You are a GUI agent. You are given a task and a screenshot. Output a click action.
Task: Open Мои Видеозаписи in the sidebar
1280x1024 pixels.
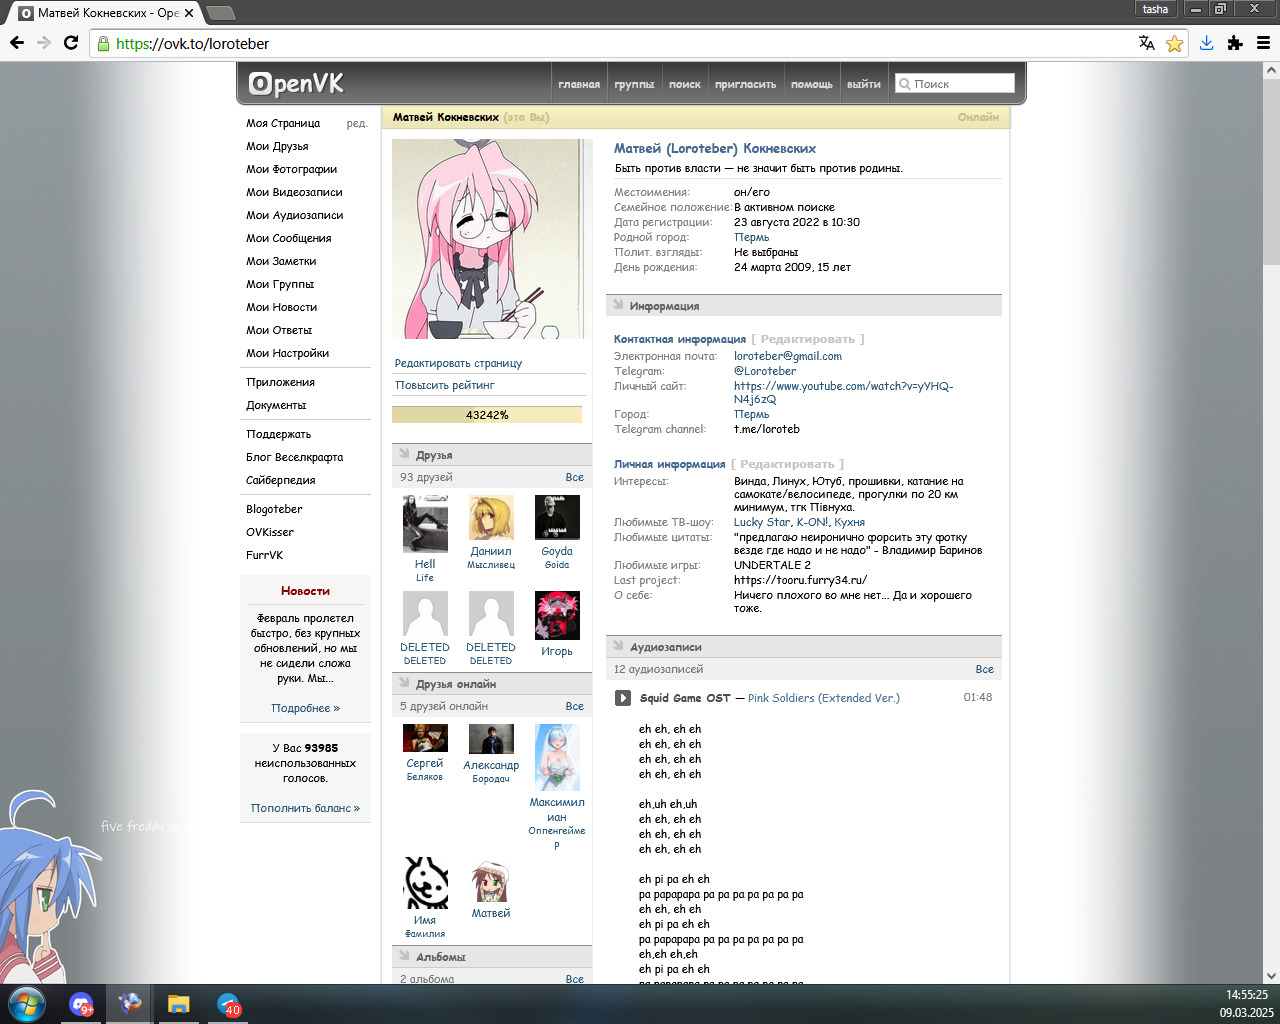294,192
